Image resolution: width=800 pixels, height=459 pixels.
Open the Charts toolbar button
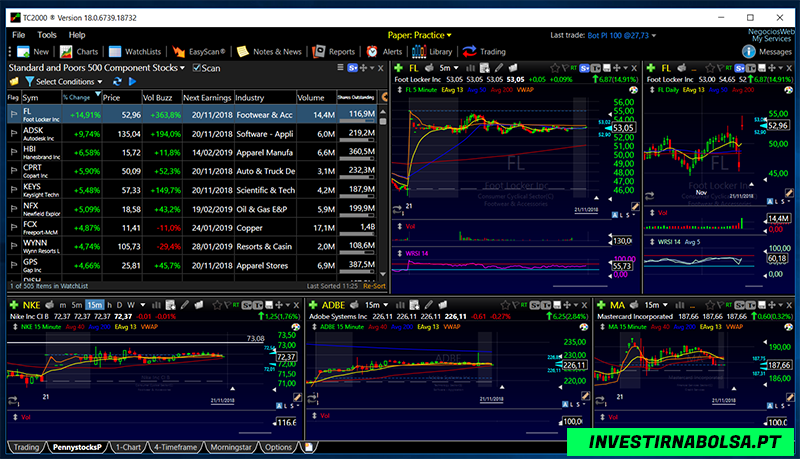[x=79, y=52]
